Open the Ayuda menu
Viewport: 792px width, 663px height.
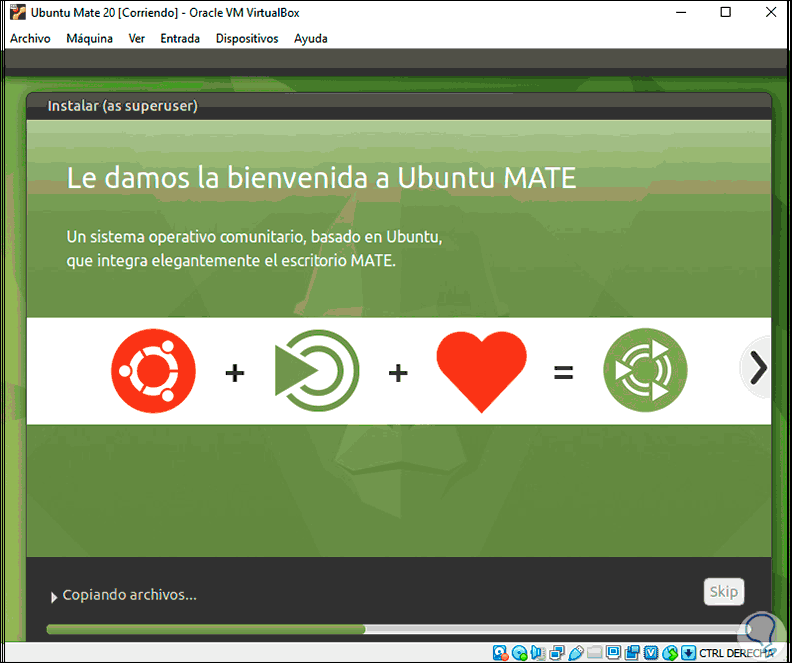click(311, 38)
